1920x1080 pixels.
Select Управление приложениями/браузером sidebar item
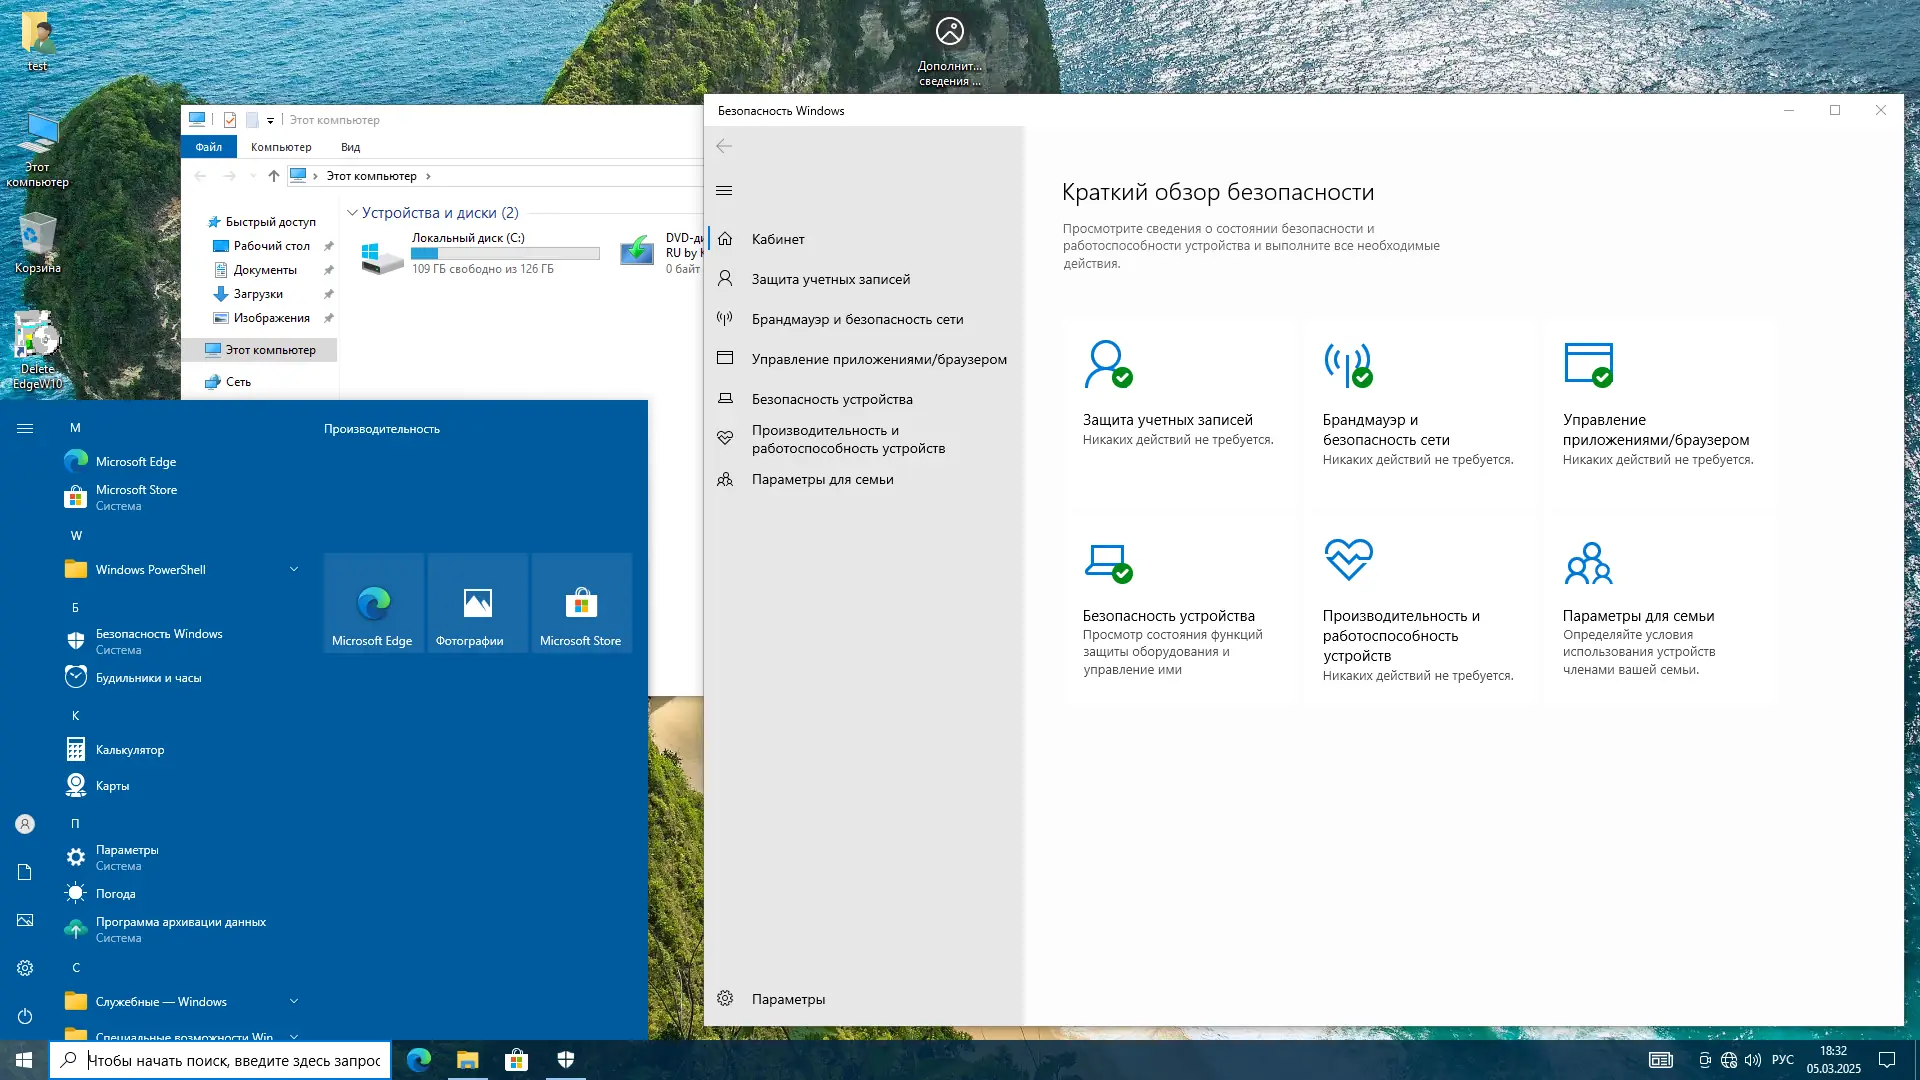coord(878,358)
